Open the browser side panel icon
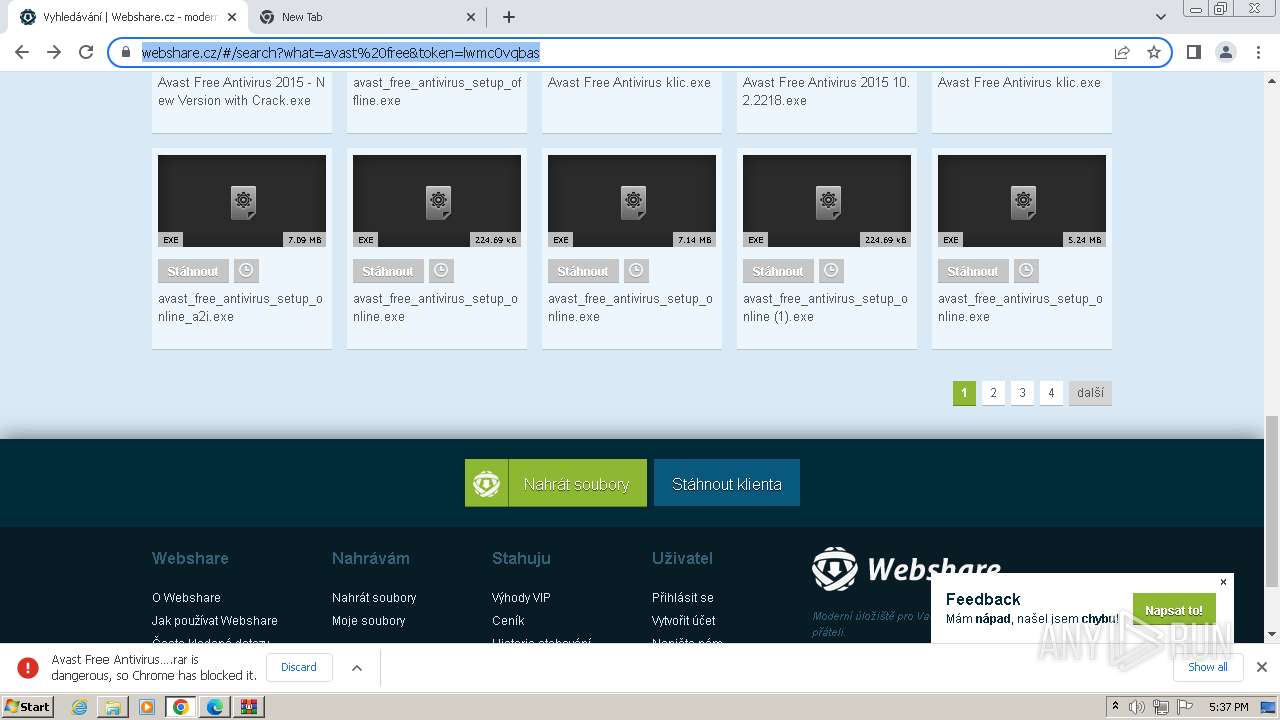The height and width of the screenshot is (720, 1280). 1194,52
